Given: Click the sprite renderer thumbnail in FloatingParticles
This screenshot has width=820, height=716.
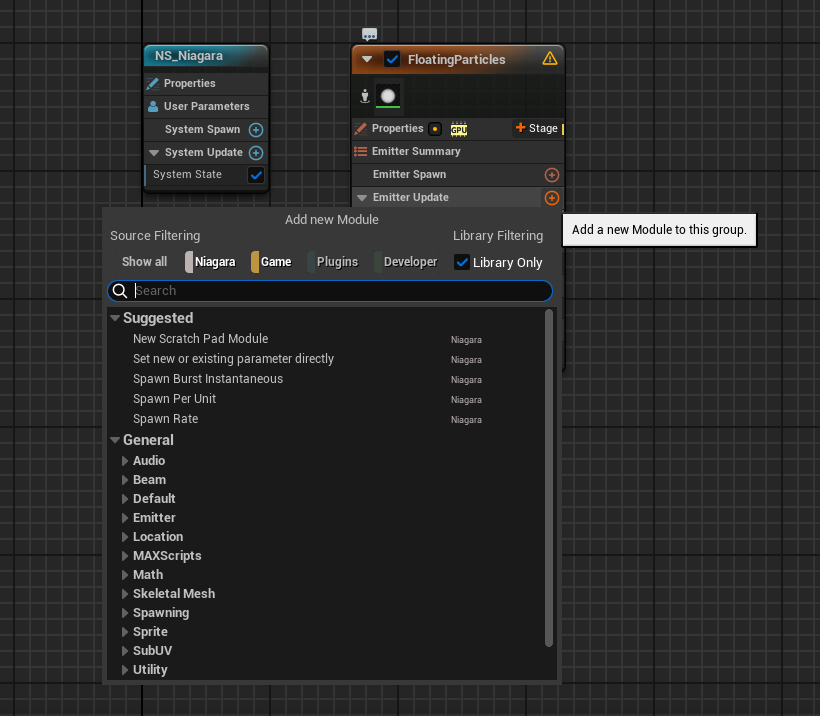Looking at the screenshot, I should 388,96.
